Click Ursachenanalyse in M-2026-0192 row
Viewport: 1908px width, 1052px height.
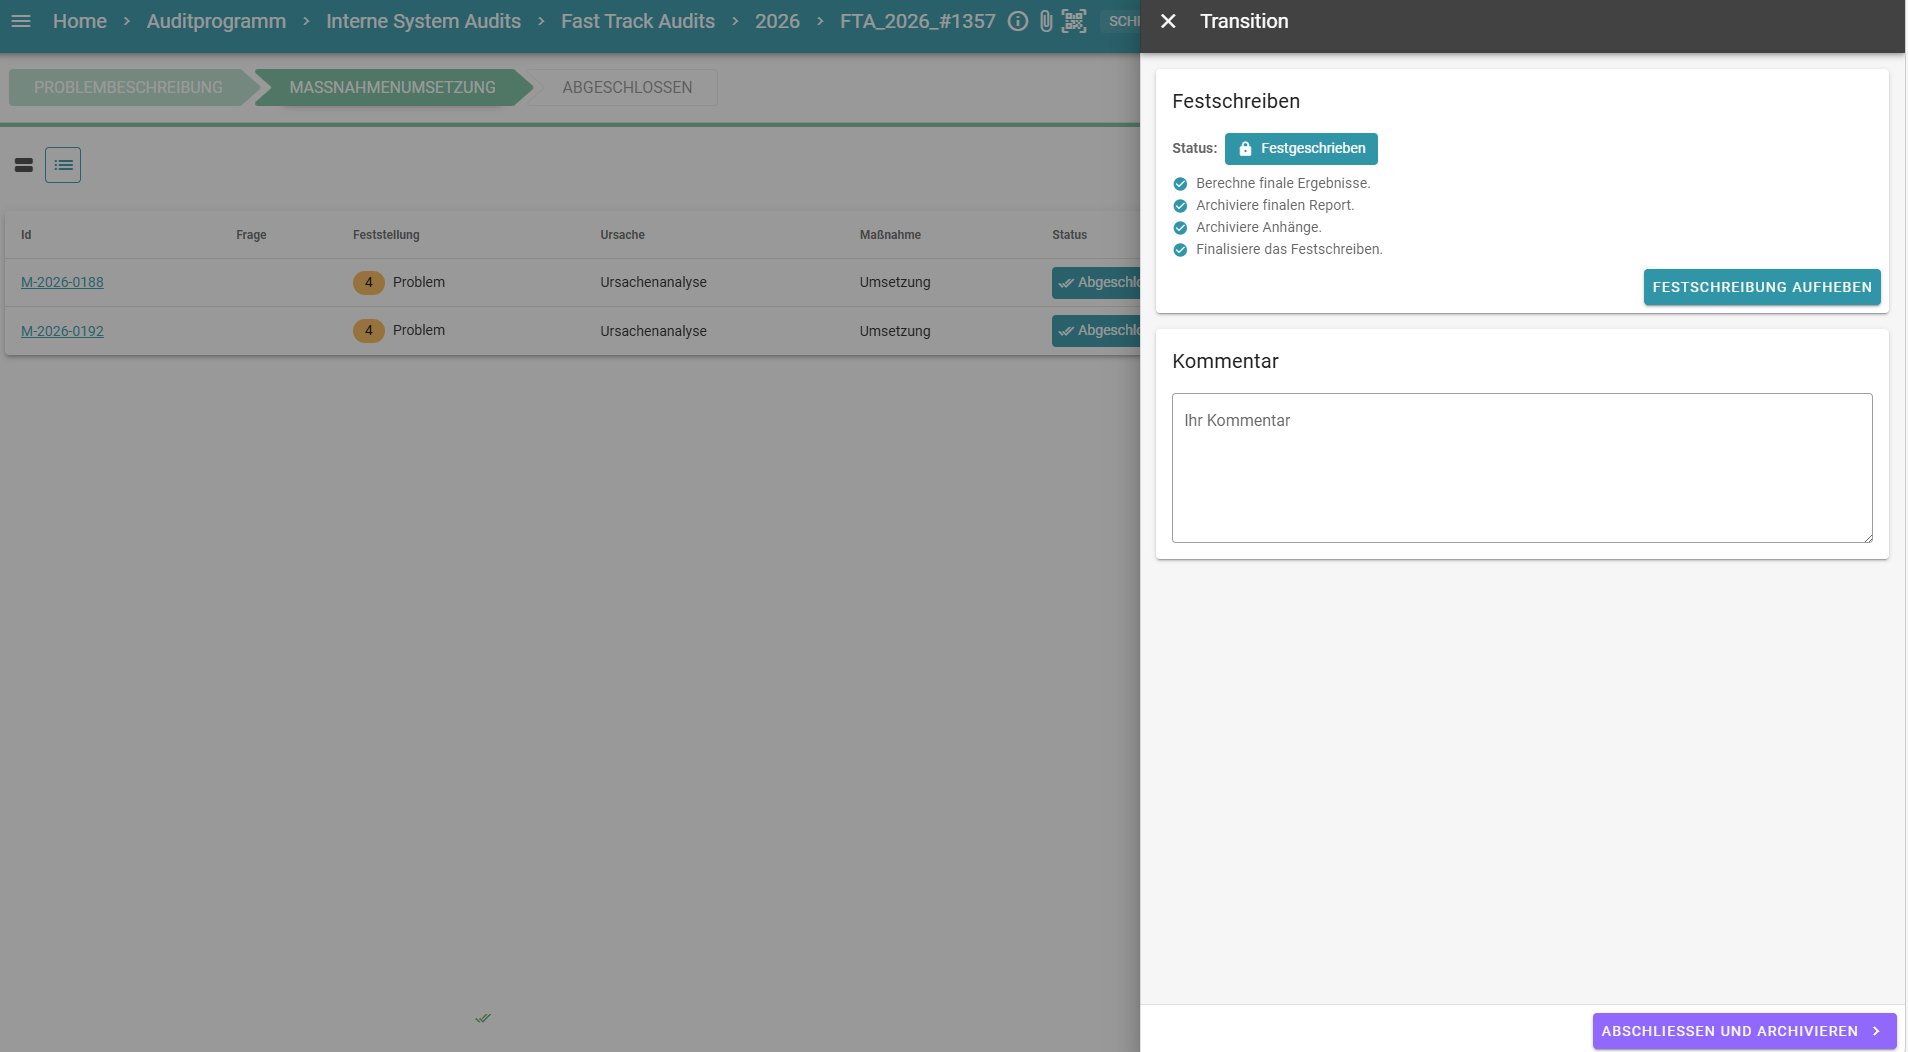pos(653,331)
